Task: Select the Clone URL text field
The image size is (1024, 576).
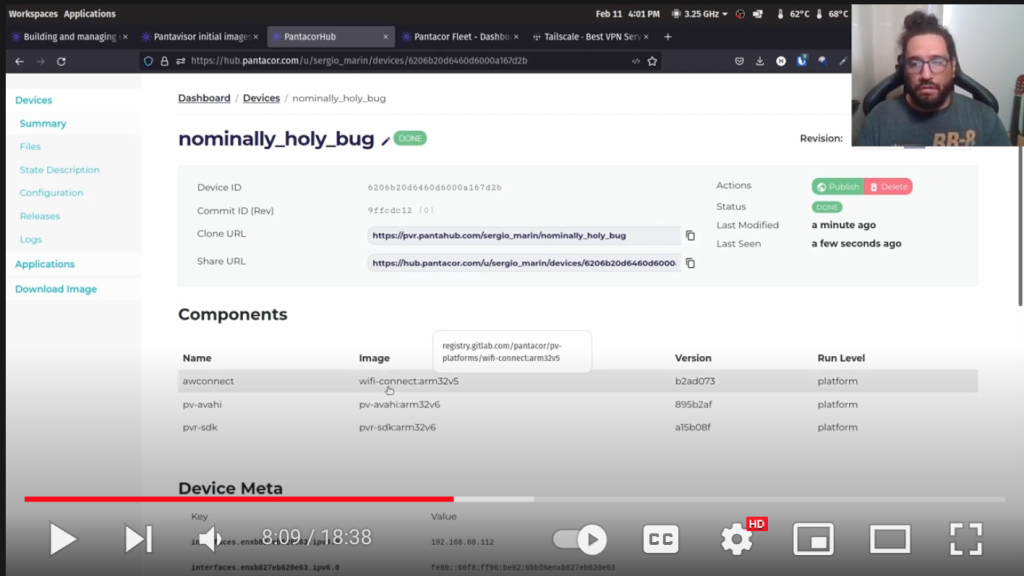Action: tap(524, 236)
